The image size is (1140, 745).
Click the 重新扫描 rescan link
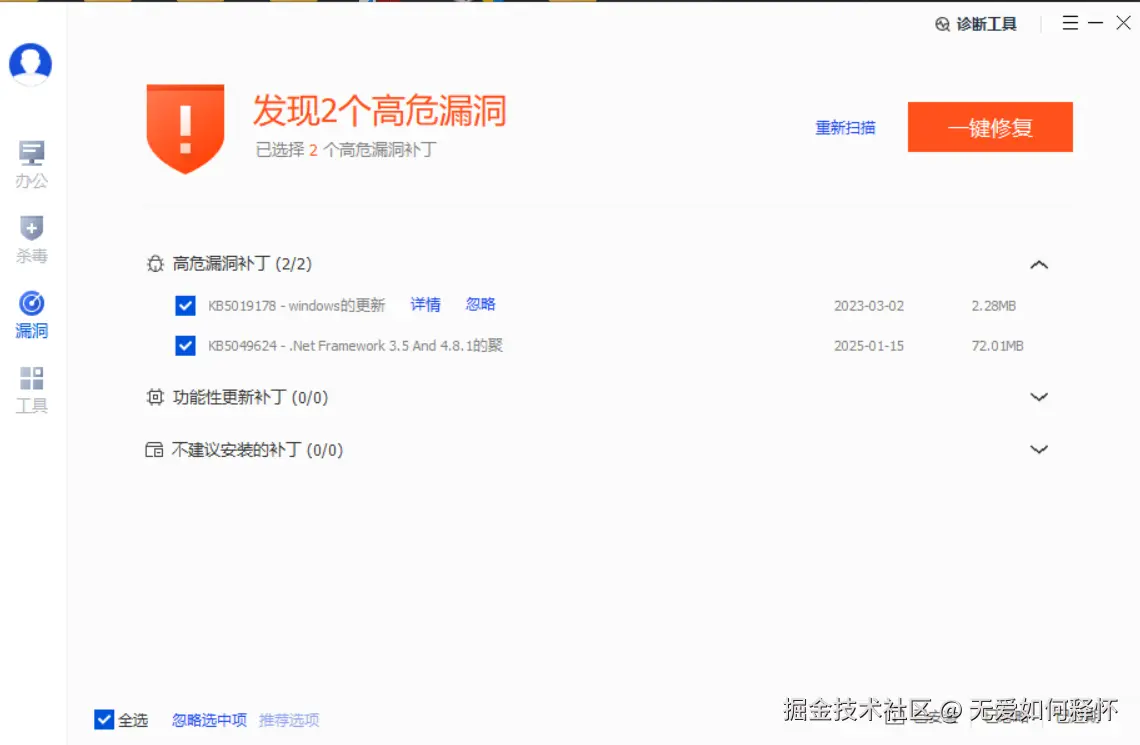[x=845, y=128]
